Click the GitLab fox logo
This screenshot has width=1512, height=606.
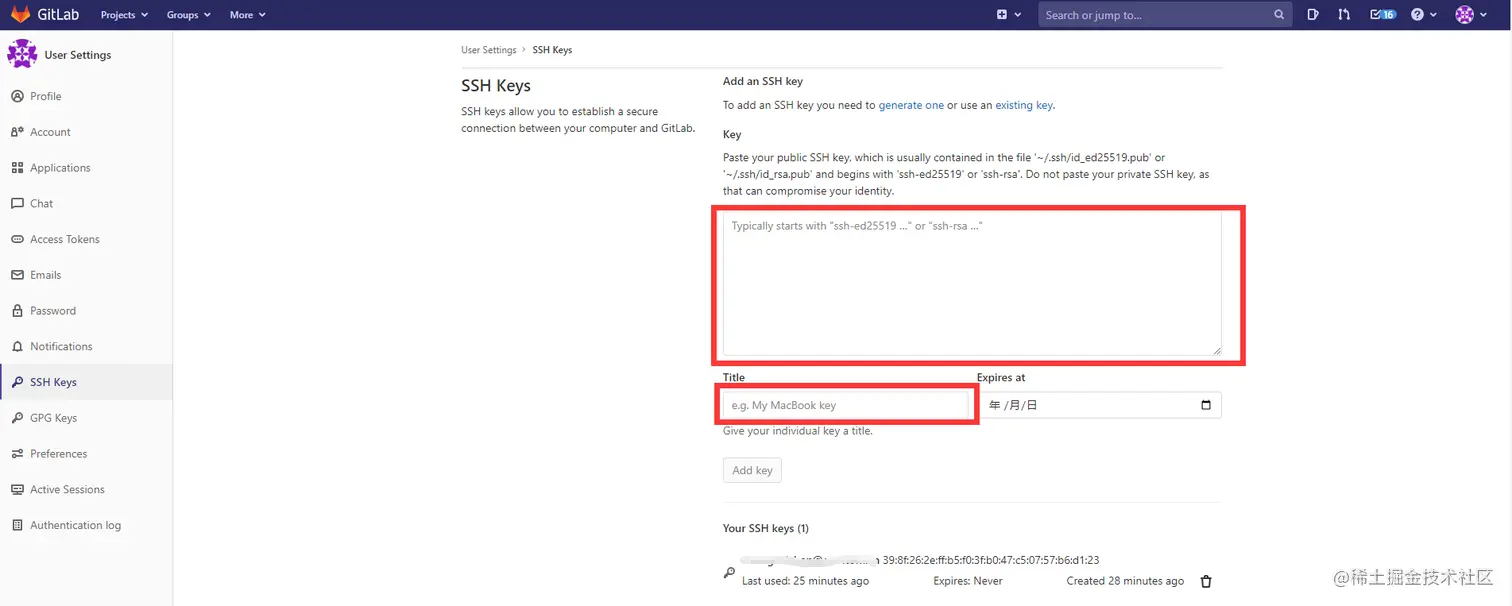[20, 15]
